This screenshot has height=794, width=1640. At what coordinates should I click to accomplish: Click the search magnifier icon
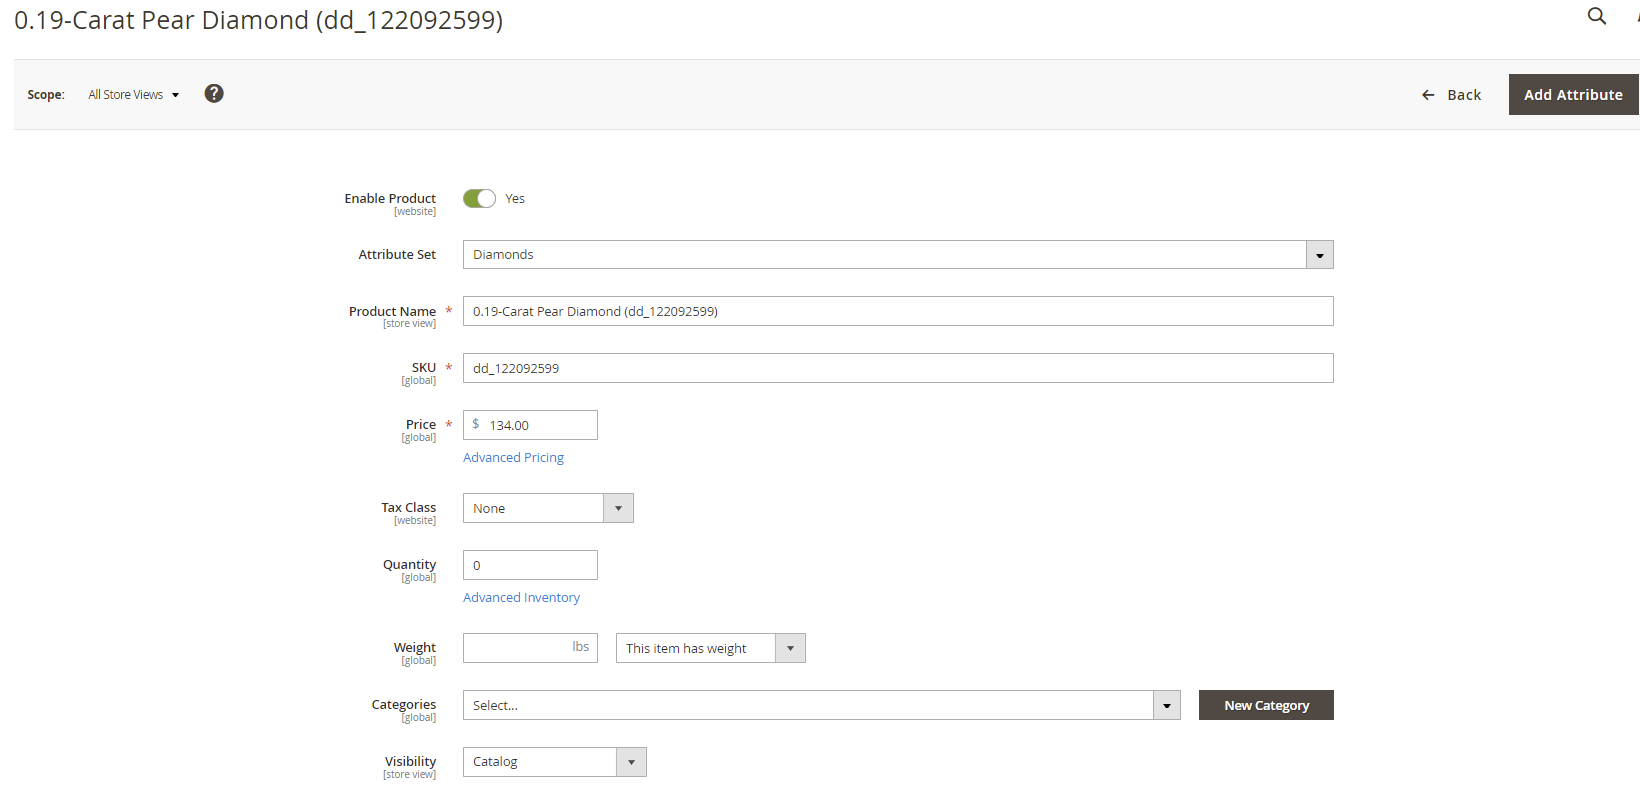coord(1597,16)
